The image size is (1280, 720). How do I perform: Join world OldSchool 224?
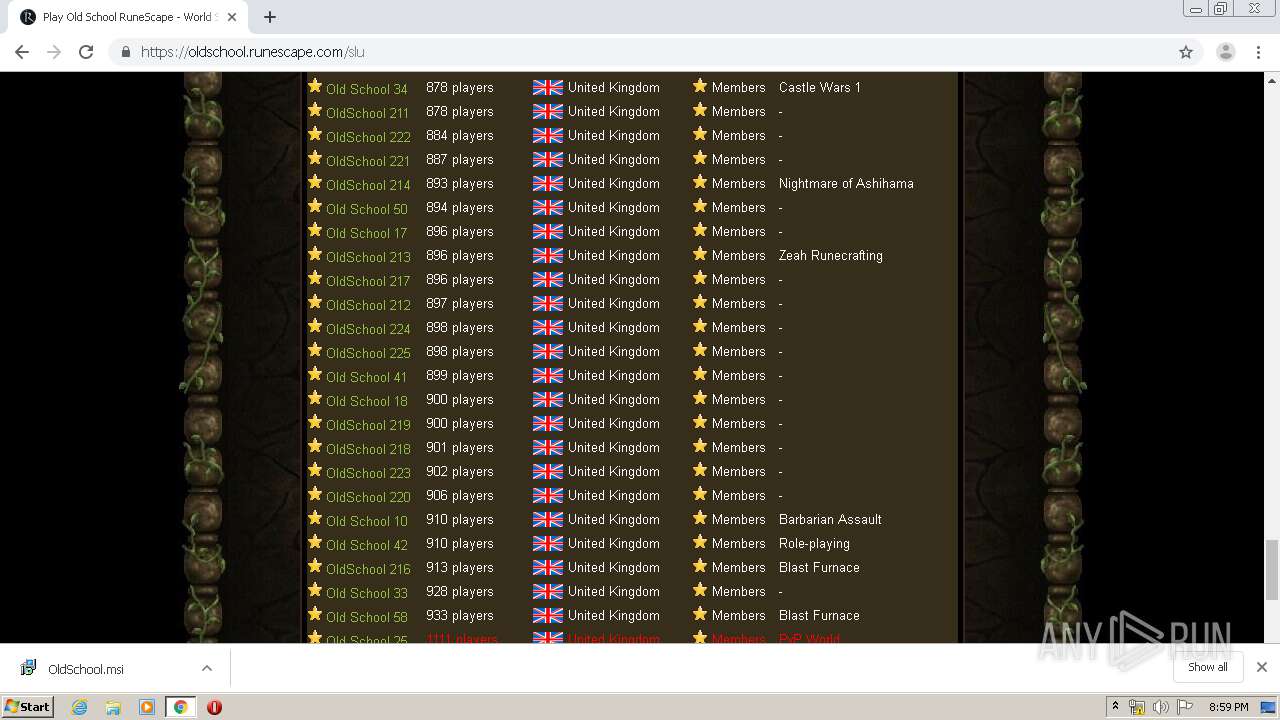coord(368,328)
